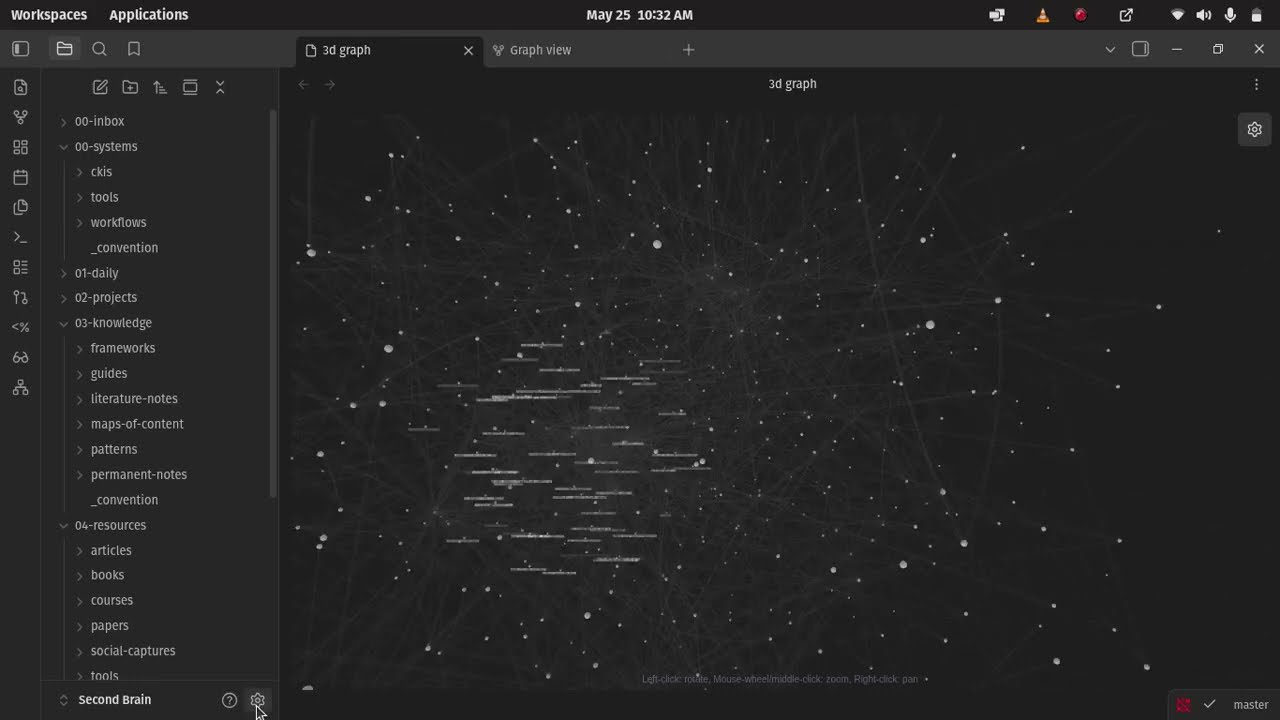Expand the literature-notes folder
Viewport: 1280px width, 720px height.
click(79, 399)
